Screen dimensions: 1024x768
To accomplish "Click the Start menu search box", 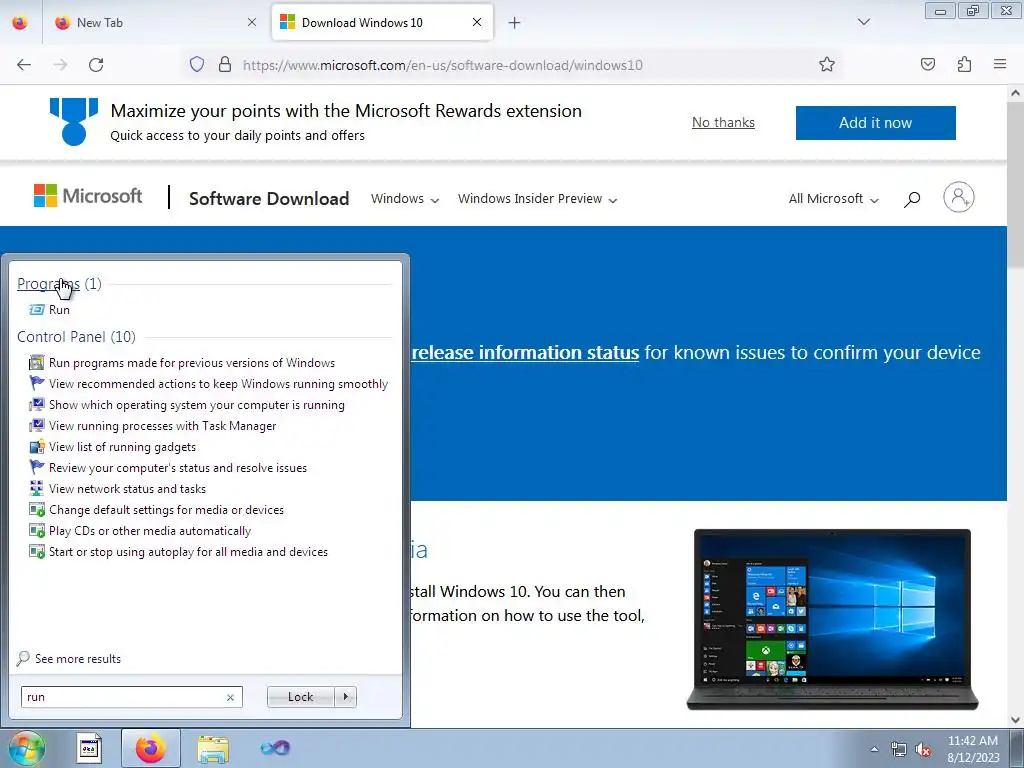I will pyautogui.click(x=131, y=697).
